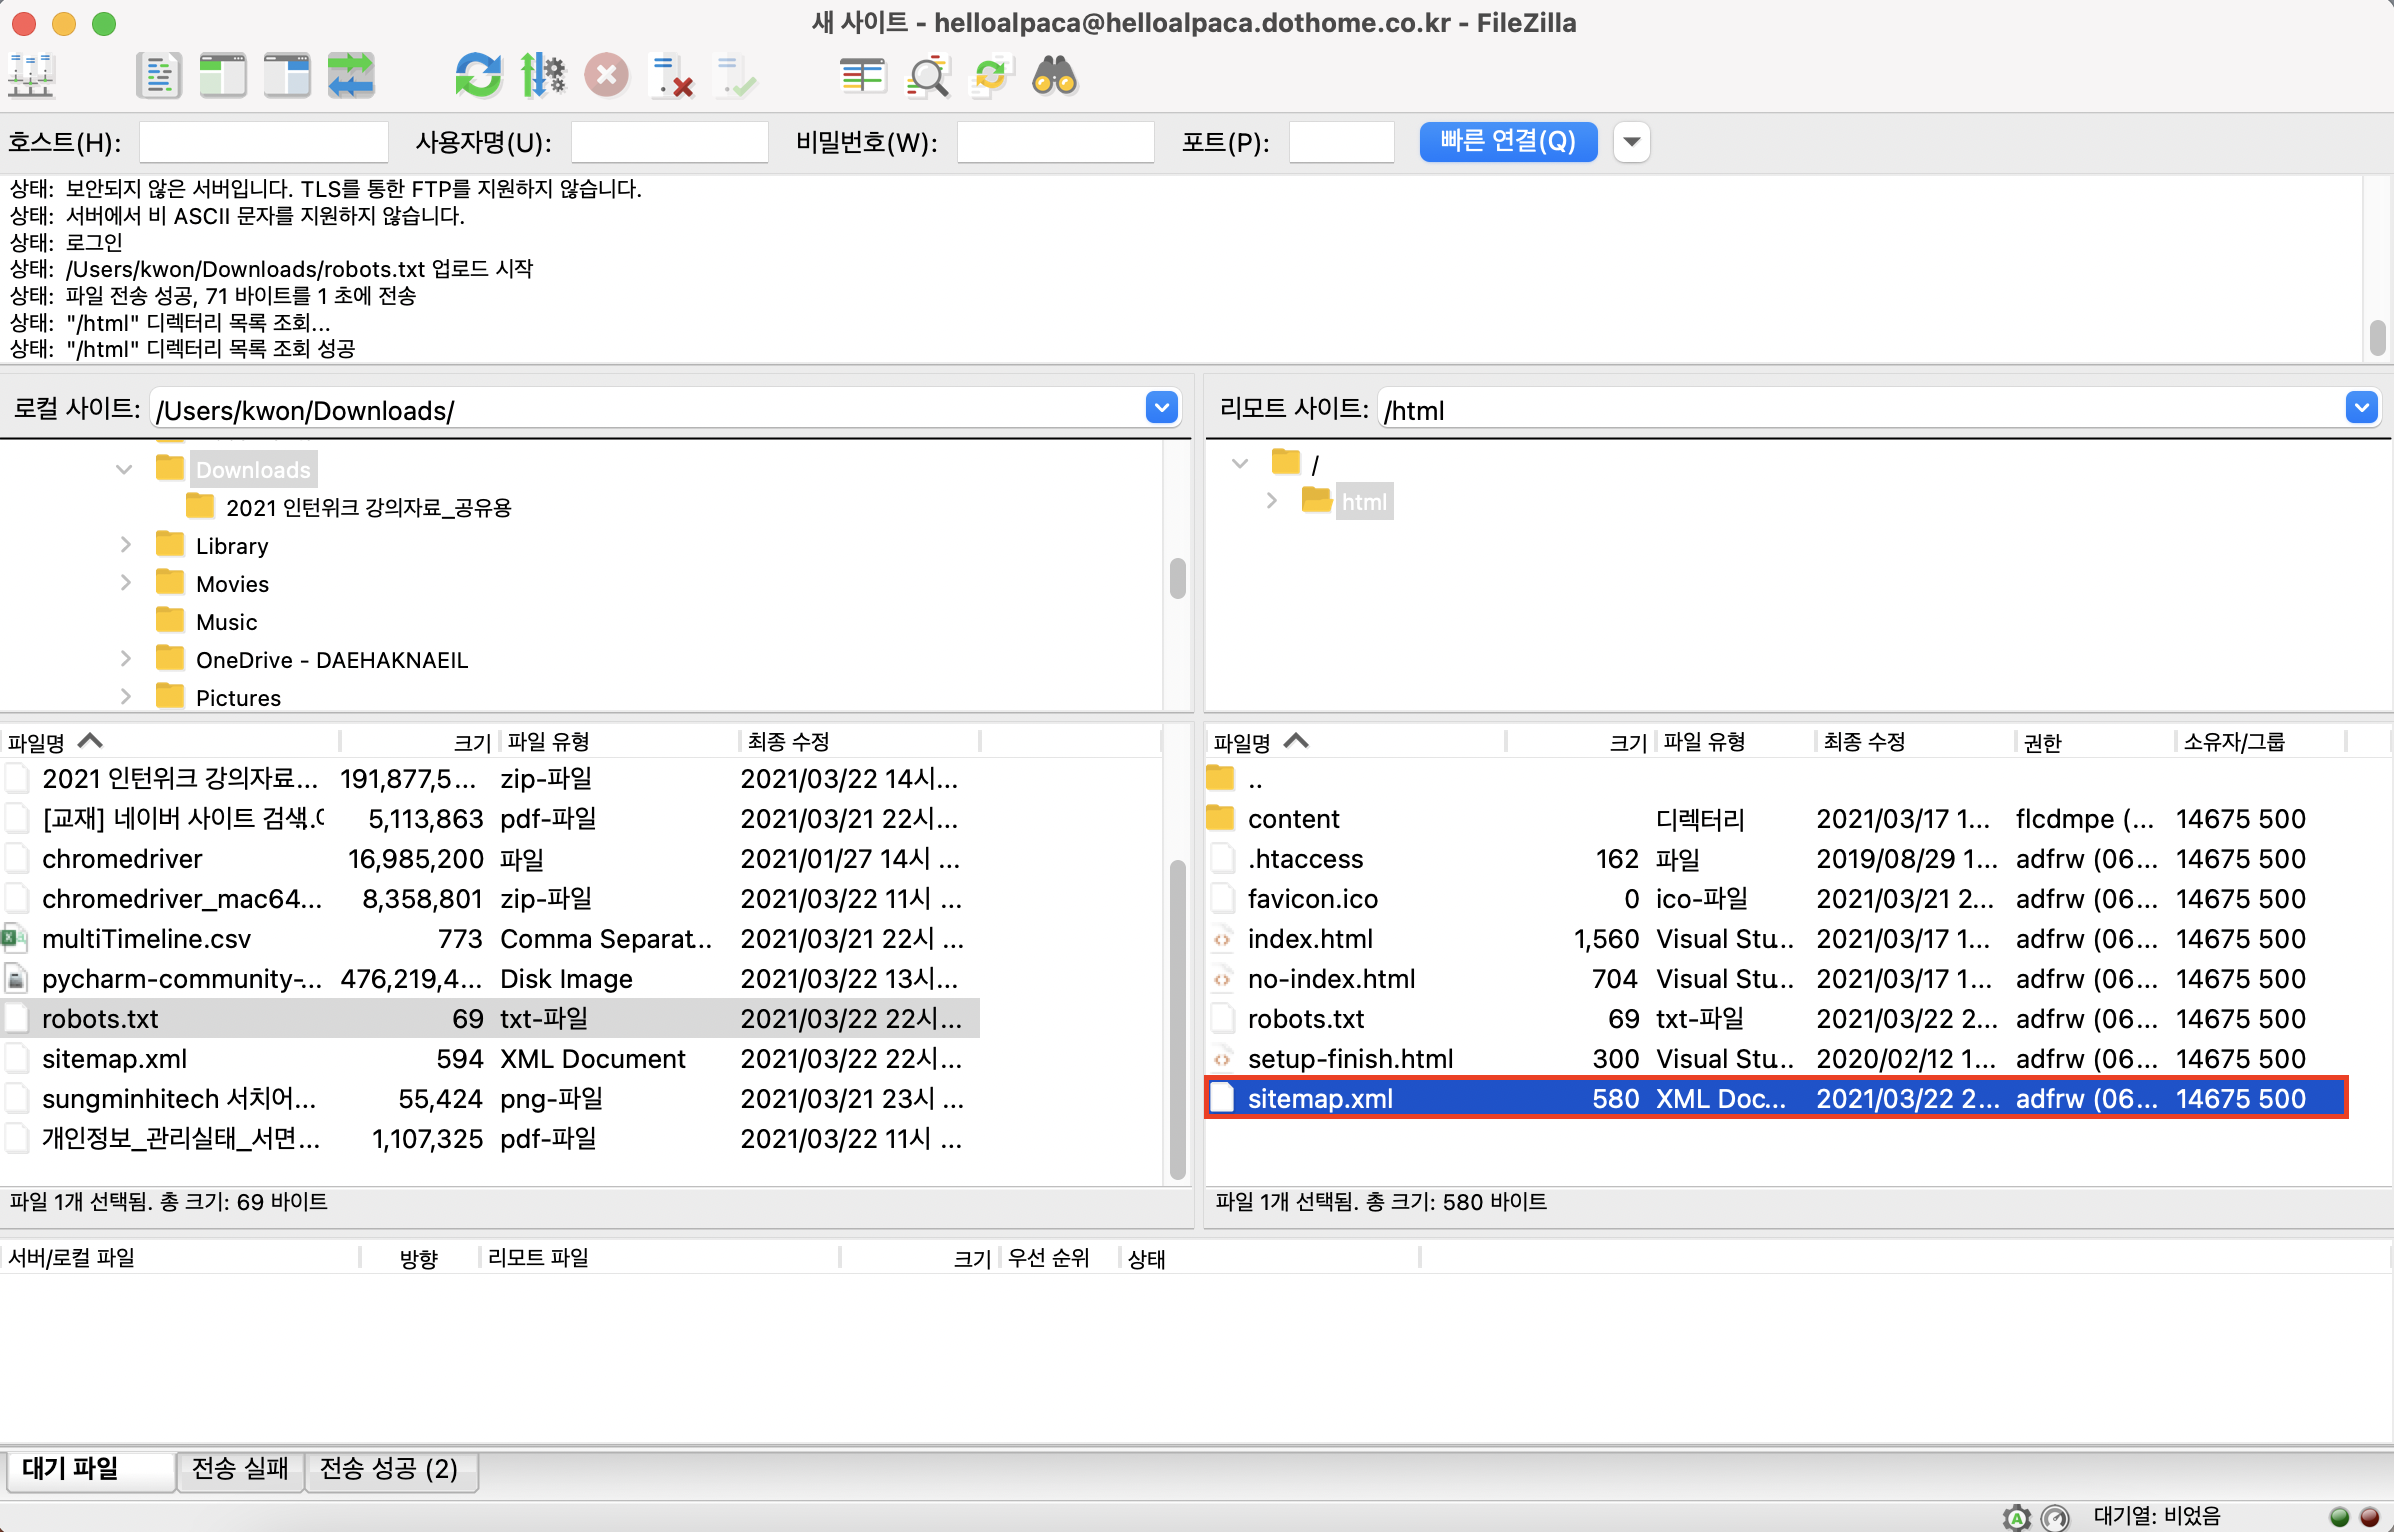
Task: Click the 빠른 연결(Q) button
Action: pos(1507,141)
